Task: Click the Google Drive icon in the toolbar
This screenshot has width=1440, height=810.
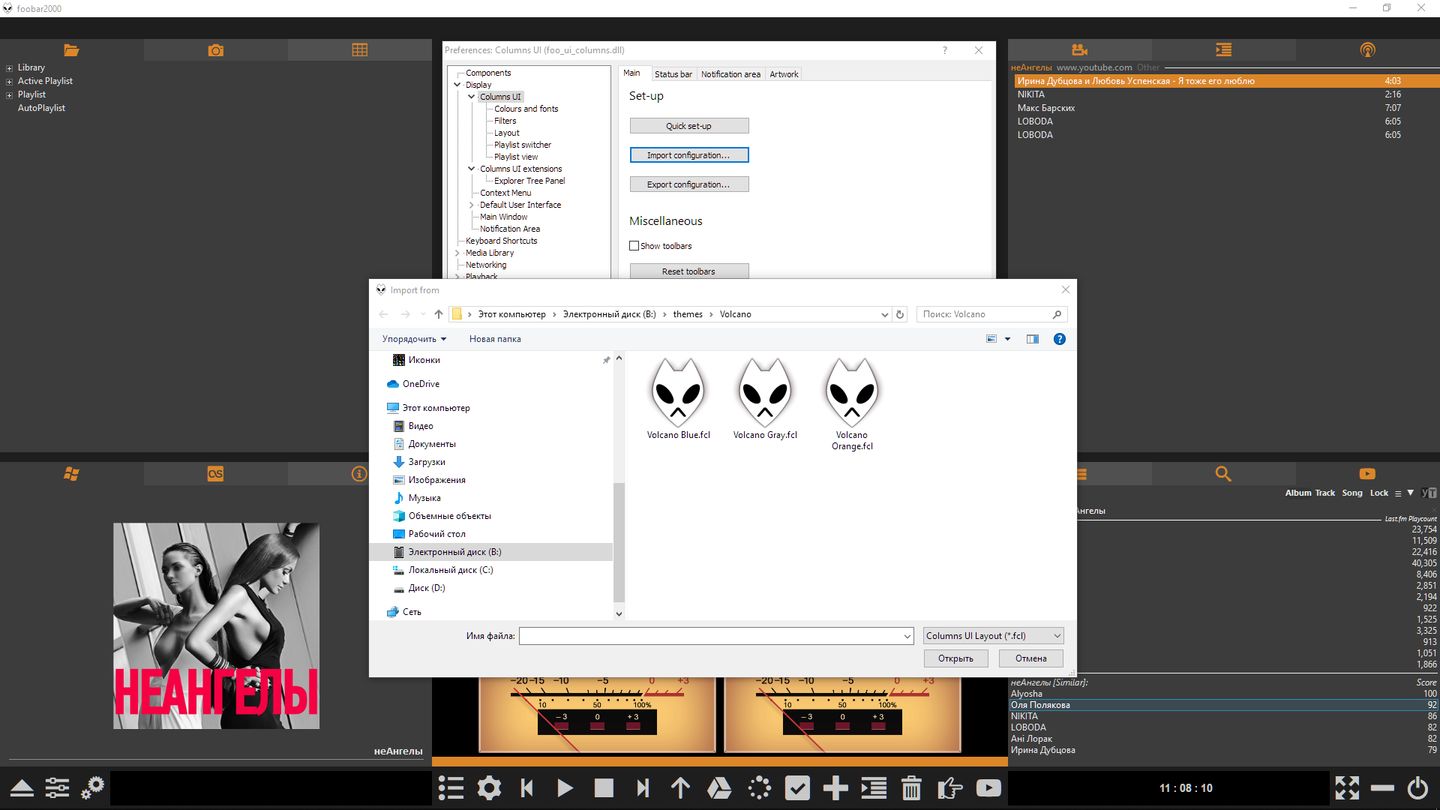Action: coord(719,788)
